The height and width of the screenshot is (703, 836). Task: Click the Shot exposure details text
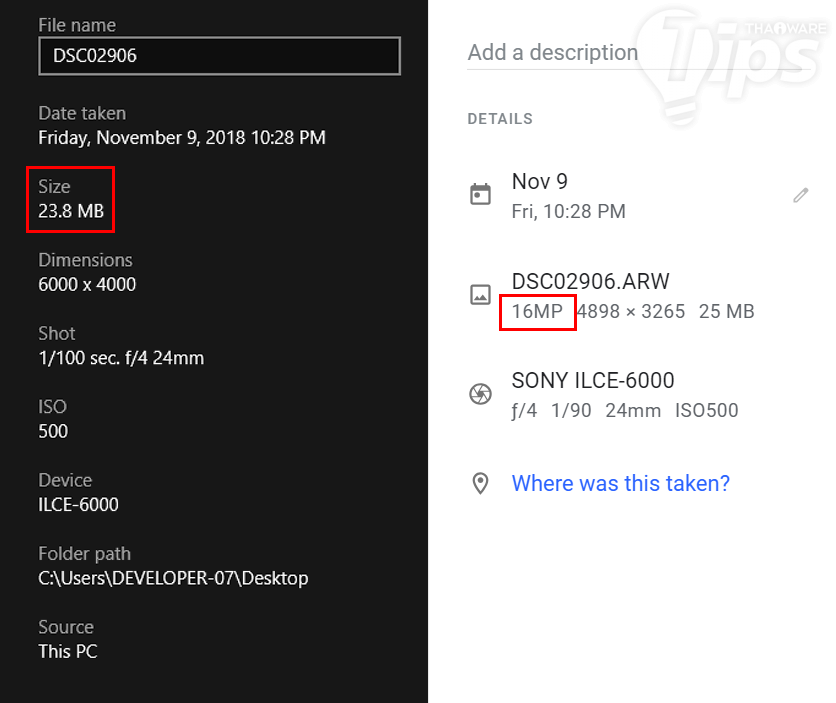121,358
